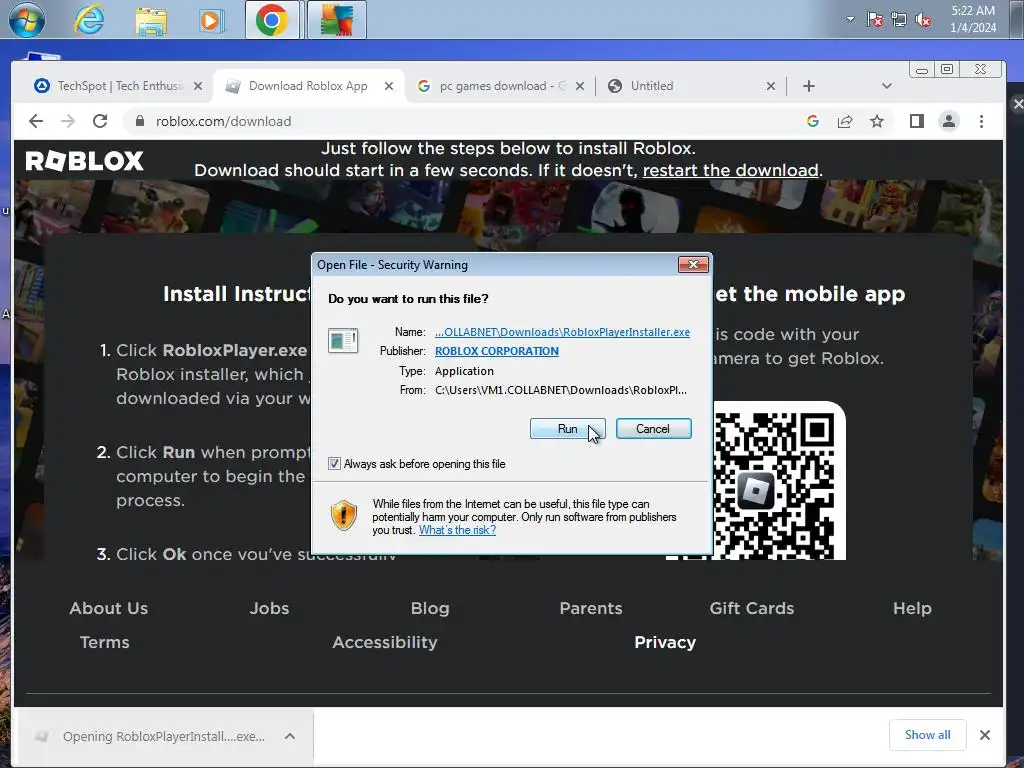Go back to previous page
Viewport: 1024px width, 768px height.
click(36, 121)
